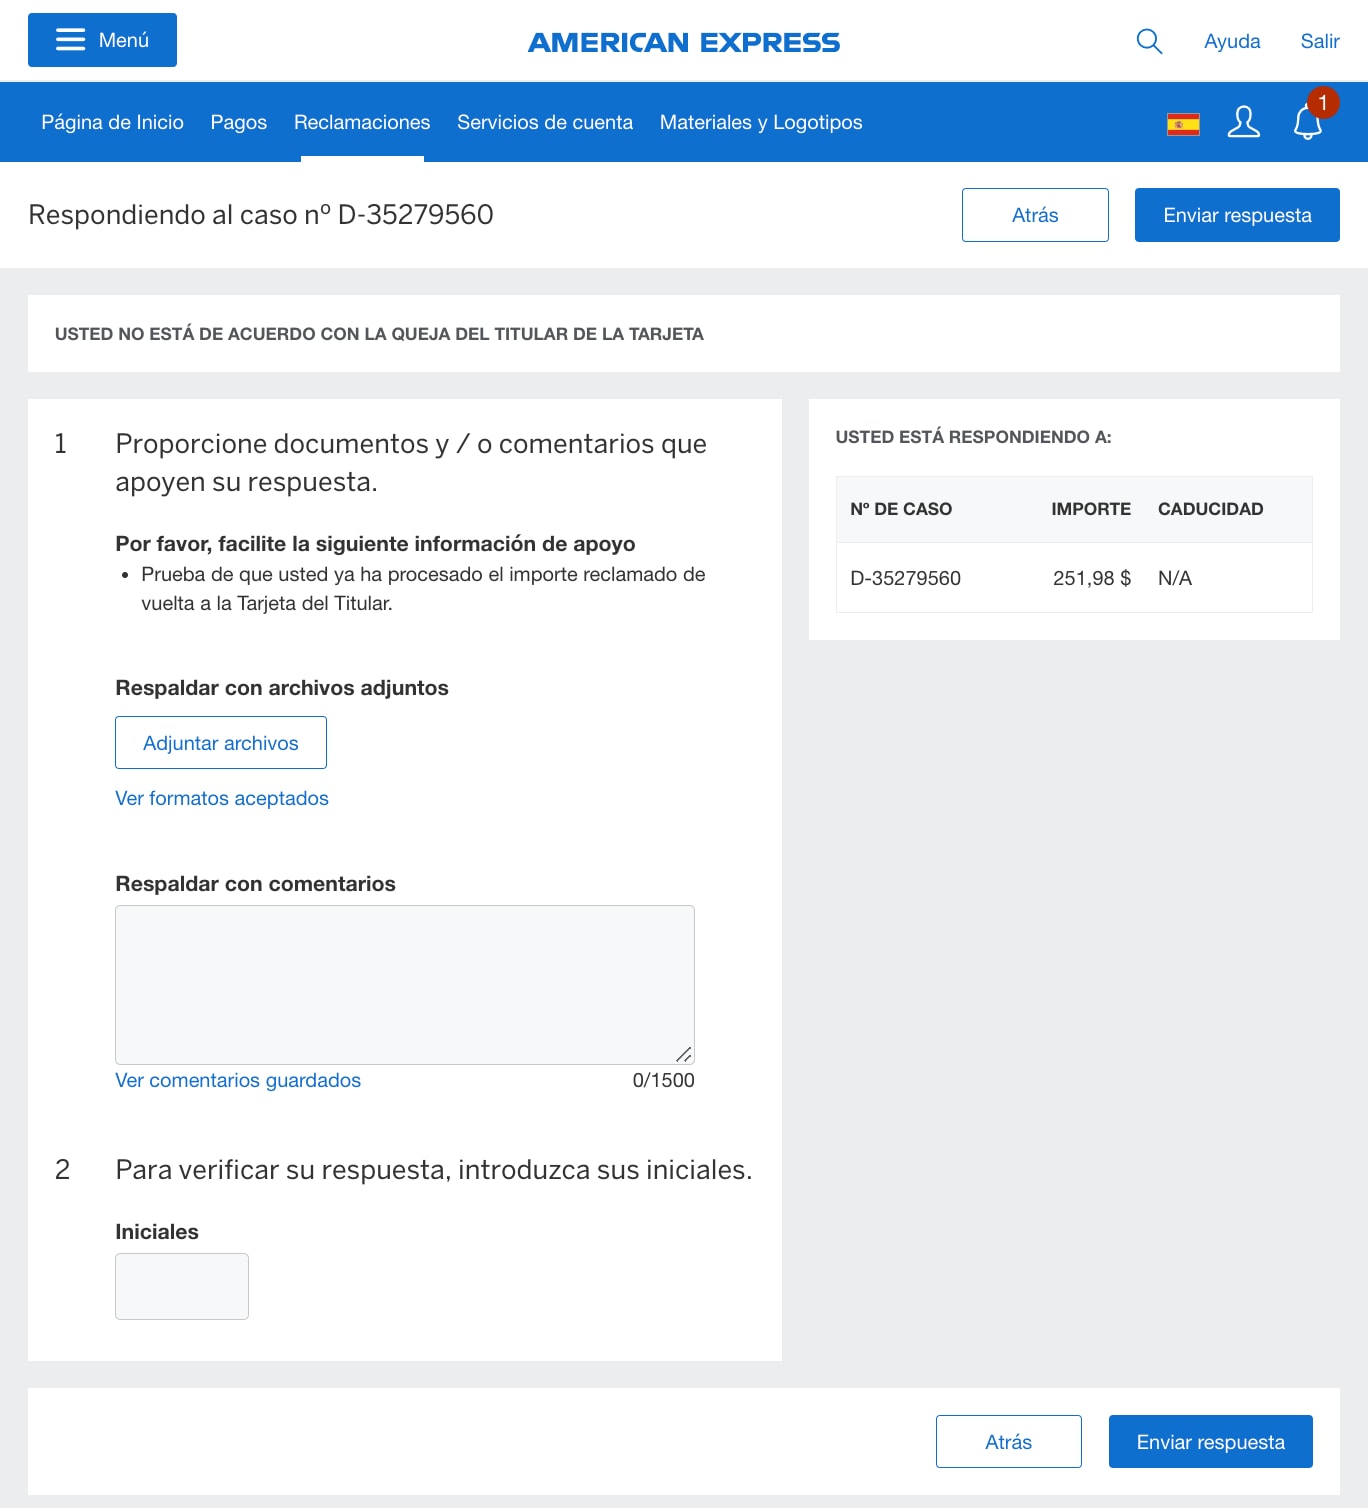Open the hamburger Menú button
Screen dimensions: 1368x1508
pos(101,40)
